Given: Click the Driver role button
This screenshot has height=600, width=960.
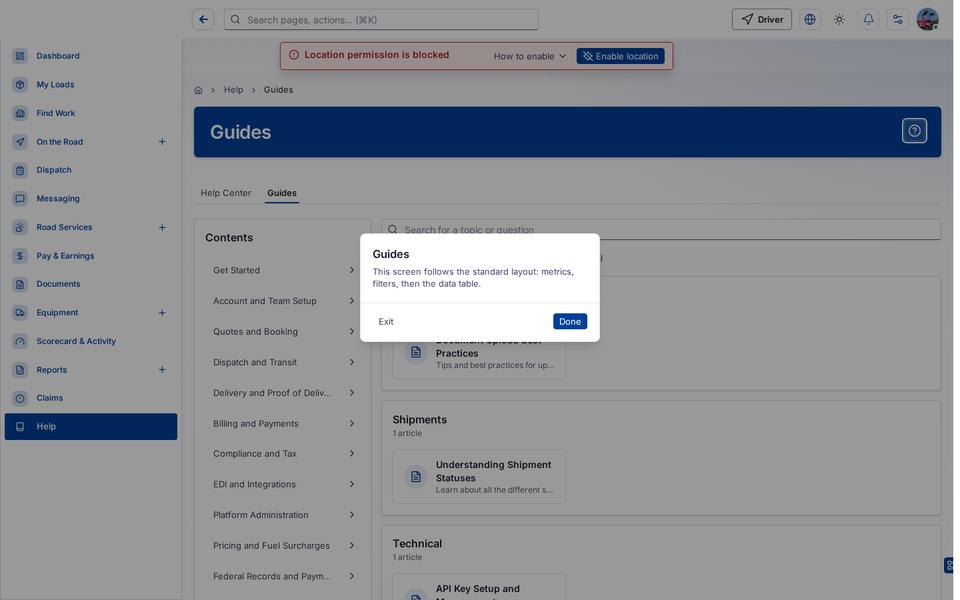Looking at the screenshot, I should coord(762,20).
